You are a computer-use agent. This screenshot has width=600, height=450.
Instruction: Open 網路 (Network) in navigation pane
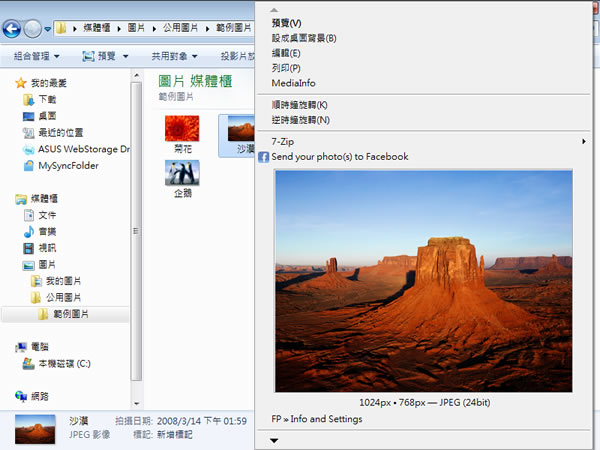tap(40, 396)
